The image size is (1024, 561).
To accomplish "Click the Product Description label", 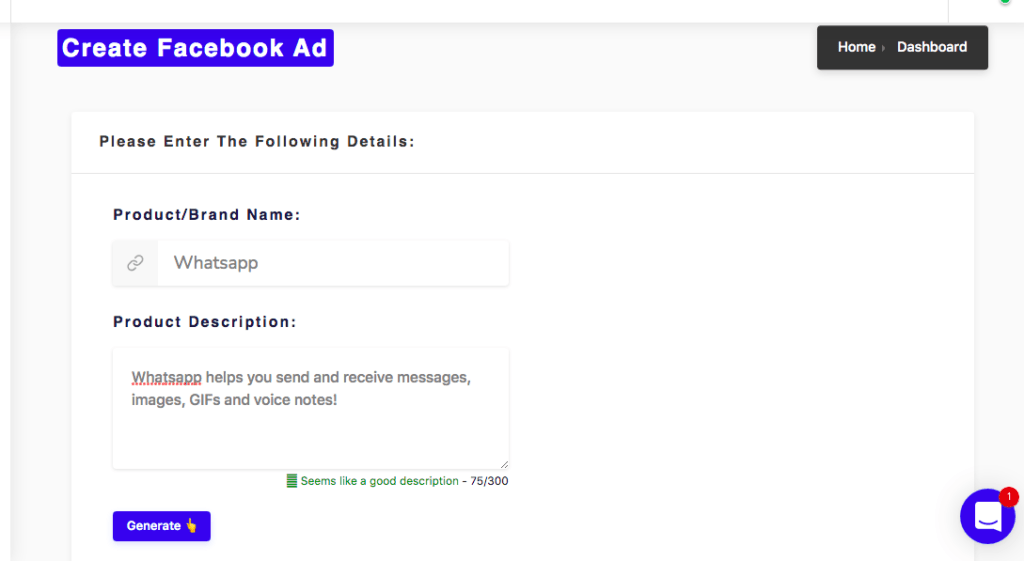I will [204, 322].
